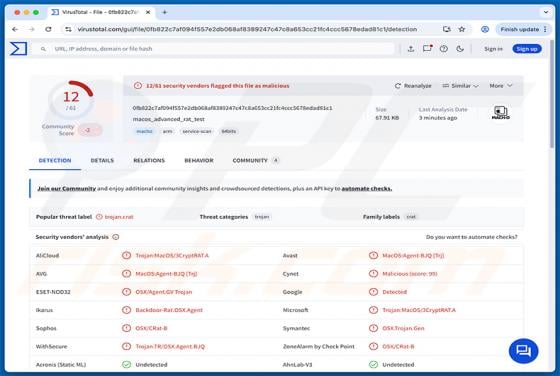560x376 pixels.
Task: Click the alert icon next to Avast detection
Action: pos(373,255)
